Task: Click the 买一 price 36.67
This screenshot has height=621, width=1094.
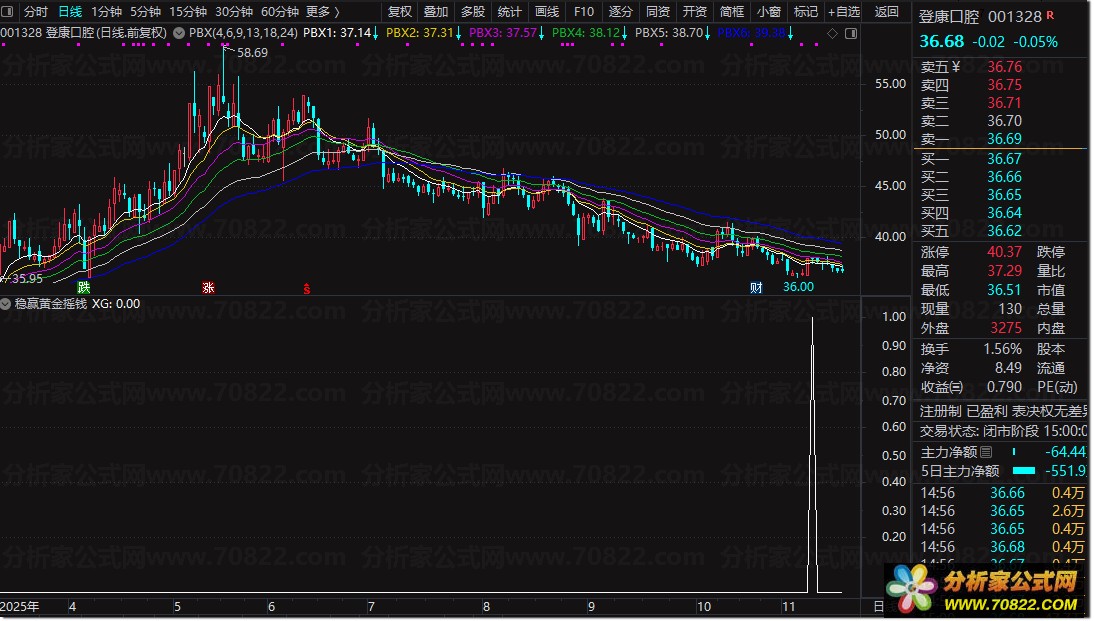Action: pos(1004,159)
